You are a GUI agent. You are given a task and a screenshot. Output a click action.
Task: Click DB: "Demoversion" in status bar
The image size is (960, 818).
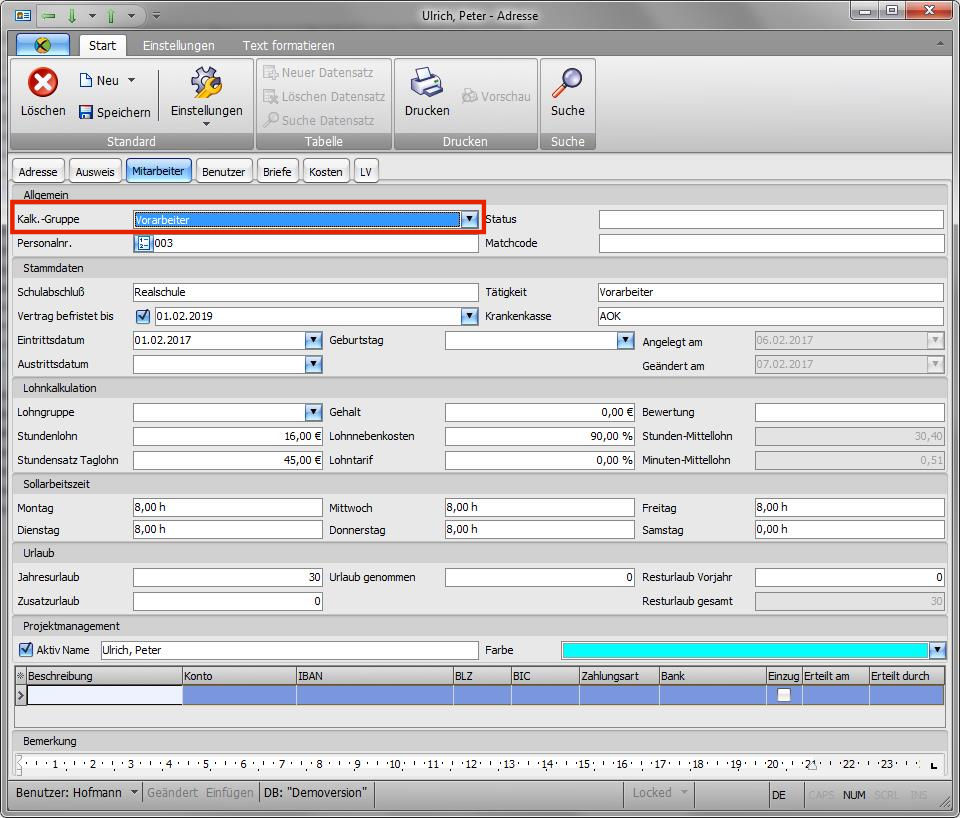pos(315,792)
